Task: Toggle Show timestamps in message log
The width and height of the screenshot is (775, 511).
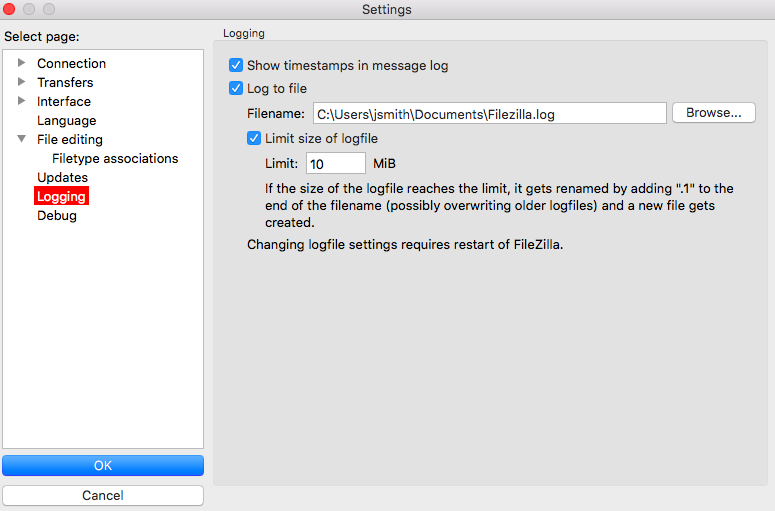Action: pyautogui.click(x=236, y=65)
